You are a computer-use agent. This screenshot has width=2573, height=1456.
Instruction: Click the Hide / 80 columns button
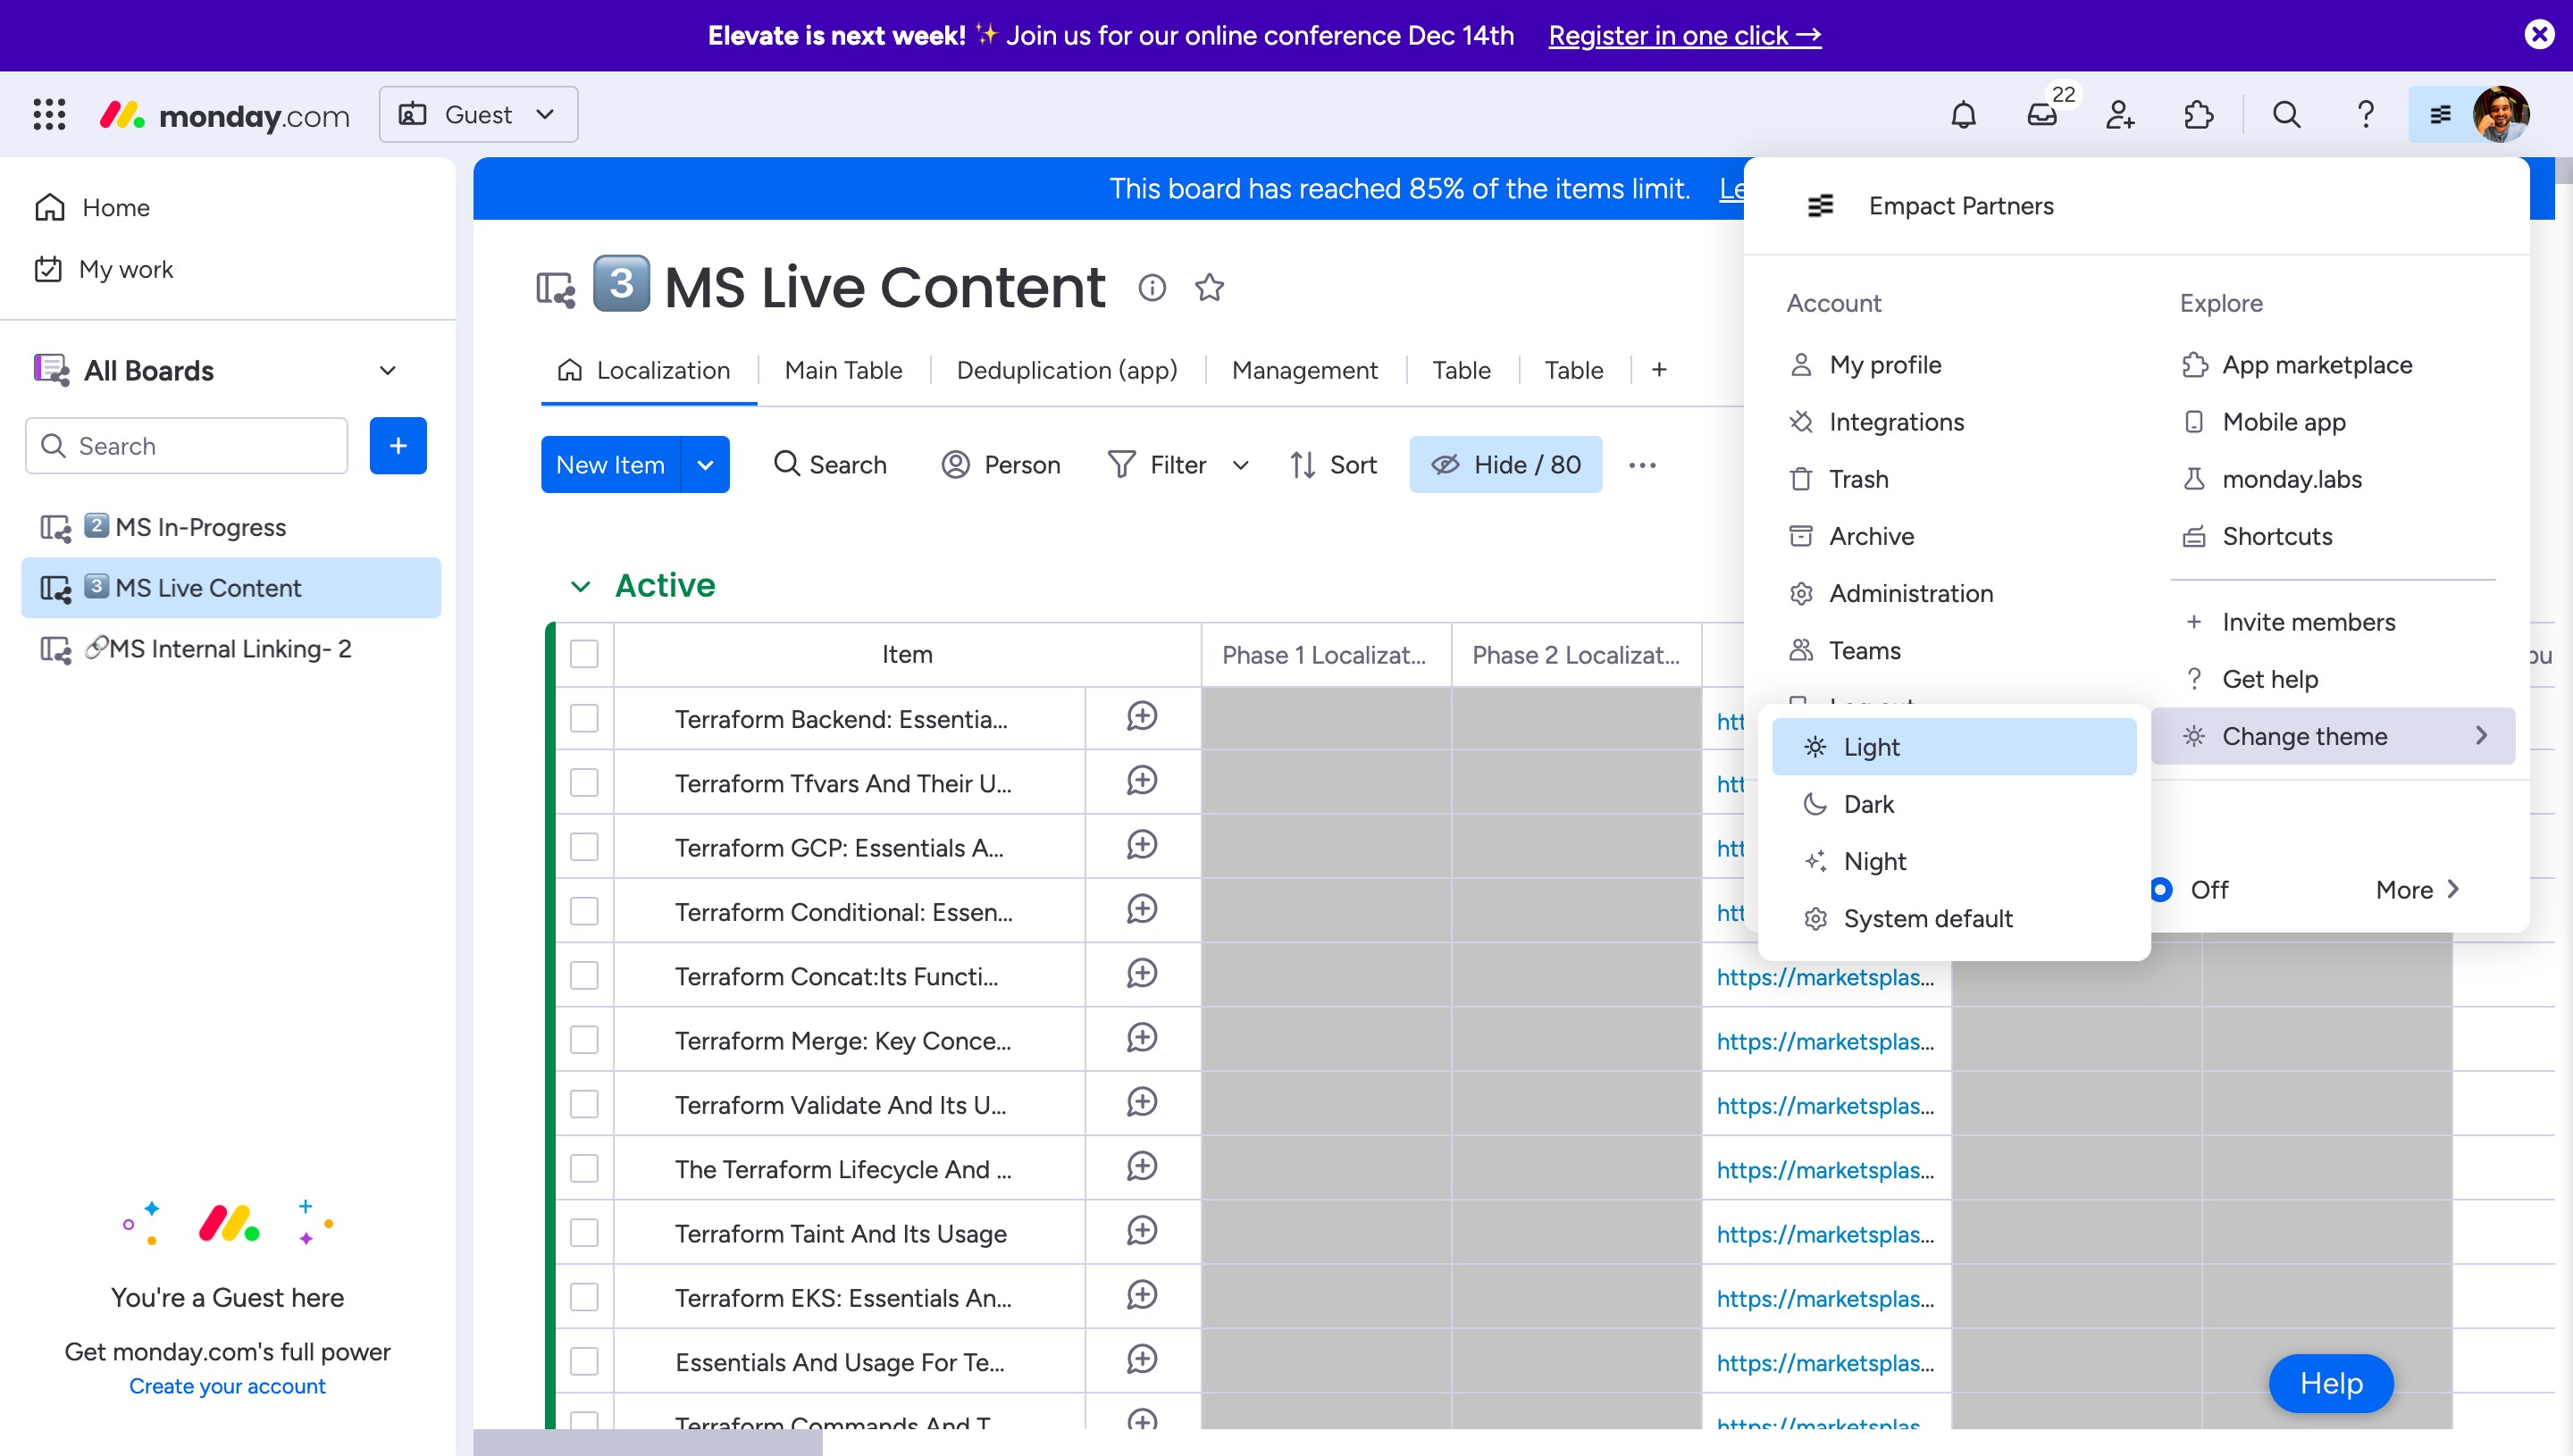[1505, 465]
